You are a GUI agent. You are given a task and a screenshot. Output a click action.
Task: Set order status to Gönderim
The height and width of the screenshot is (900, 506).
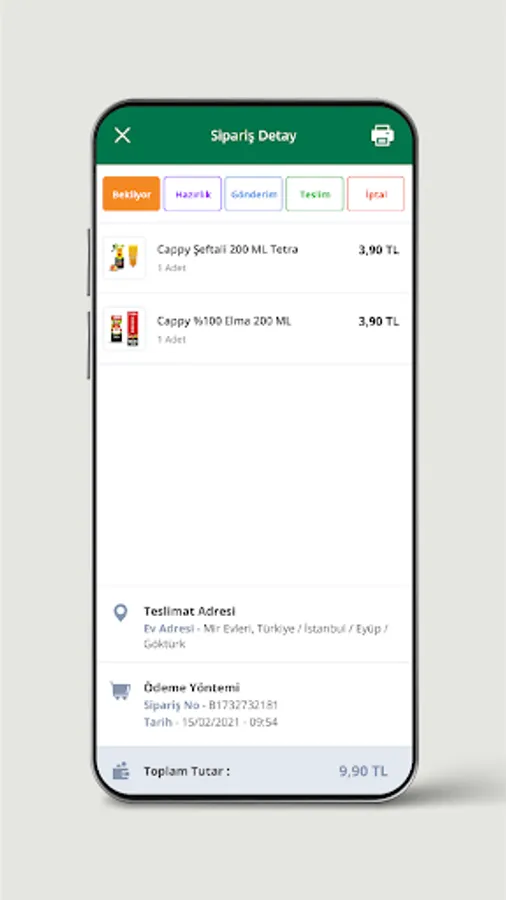click(254, 194)
